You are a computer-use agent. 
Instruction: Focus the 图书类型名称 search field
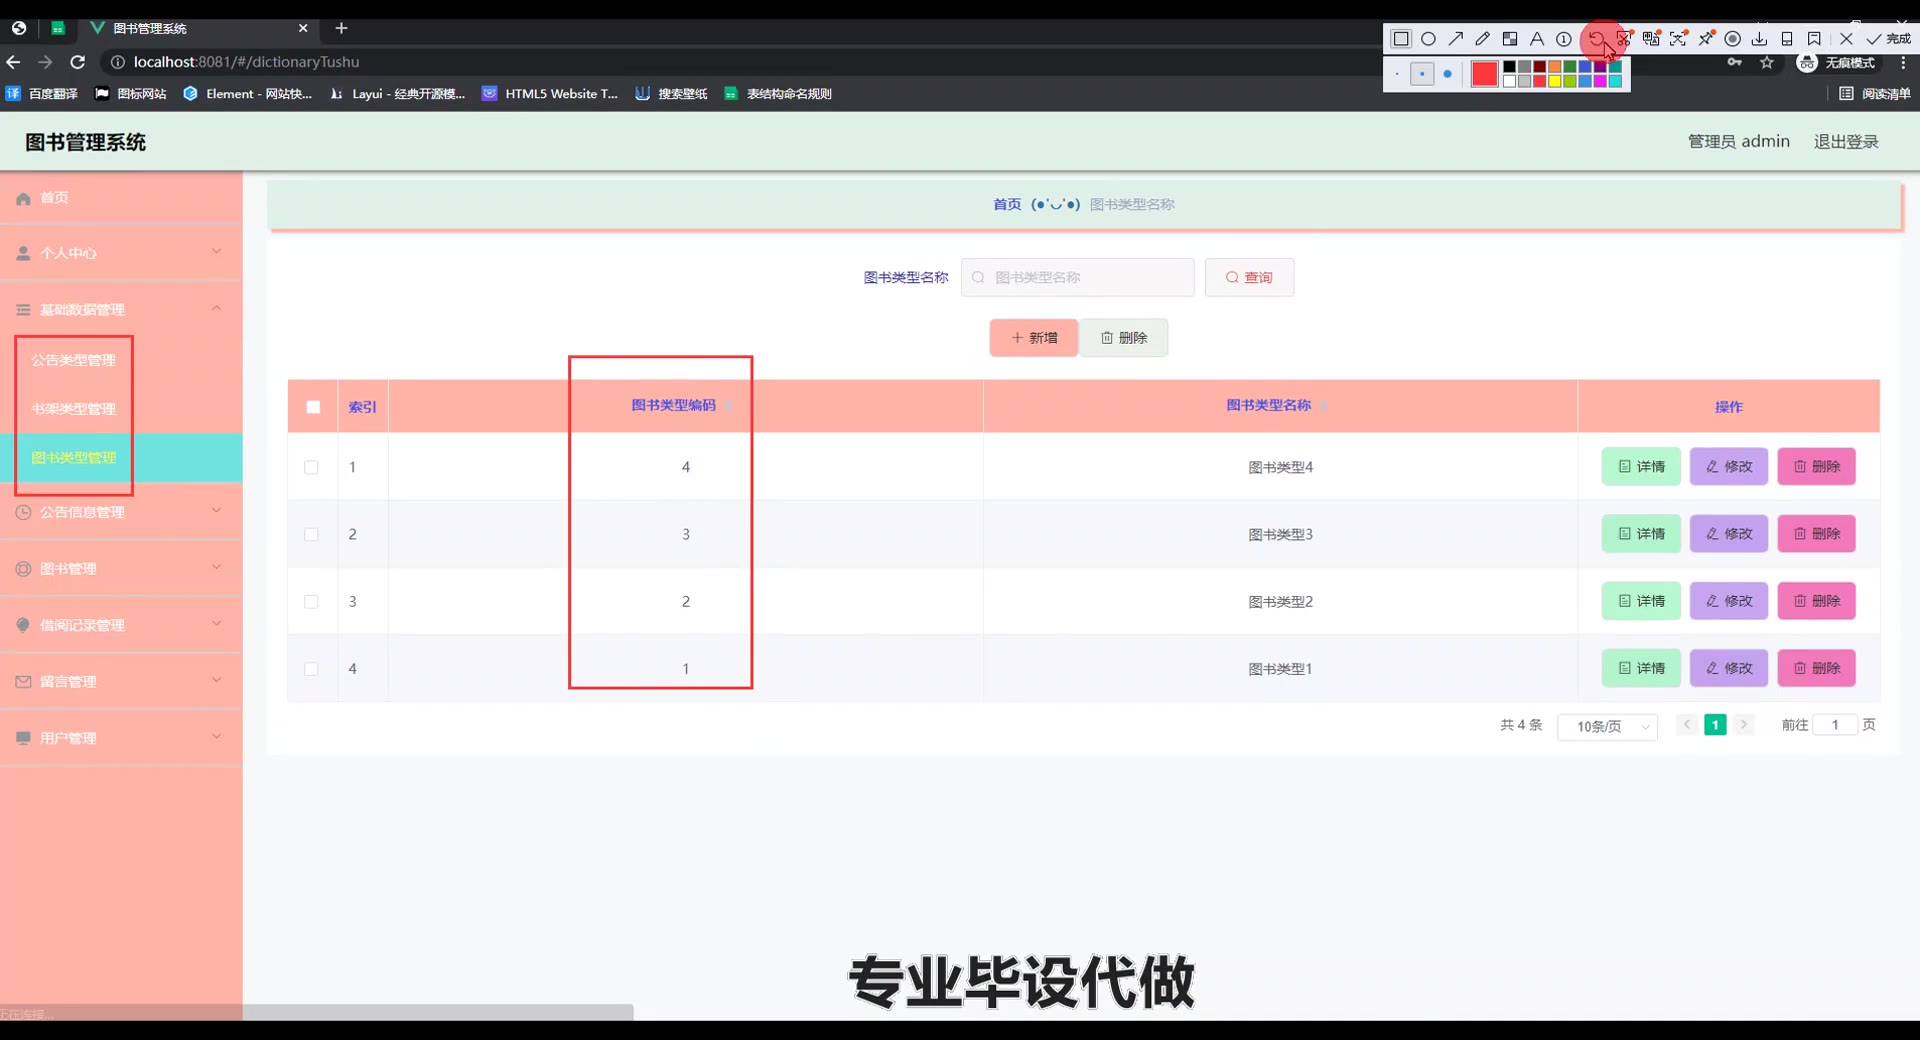coord(1077,277)
